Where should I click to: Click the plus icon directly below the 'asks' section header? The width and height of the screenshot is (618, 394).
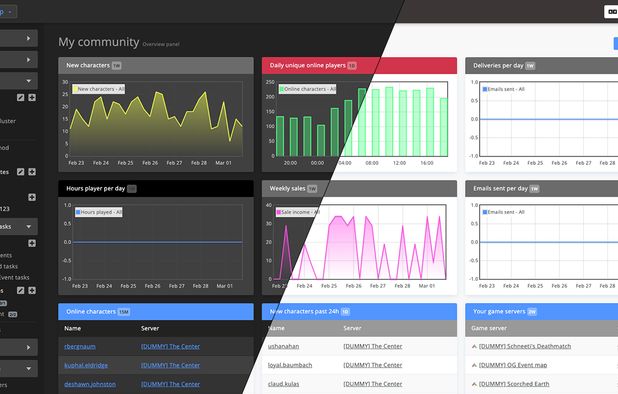point(32,243)
